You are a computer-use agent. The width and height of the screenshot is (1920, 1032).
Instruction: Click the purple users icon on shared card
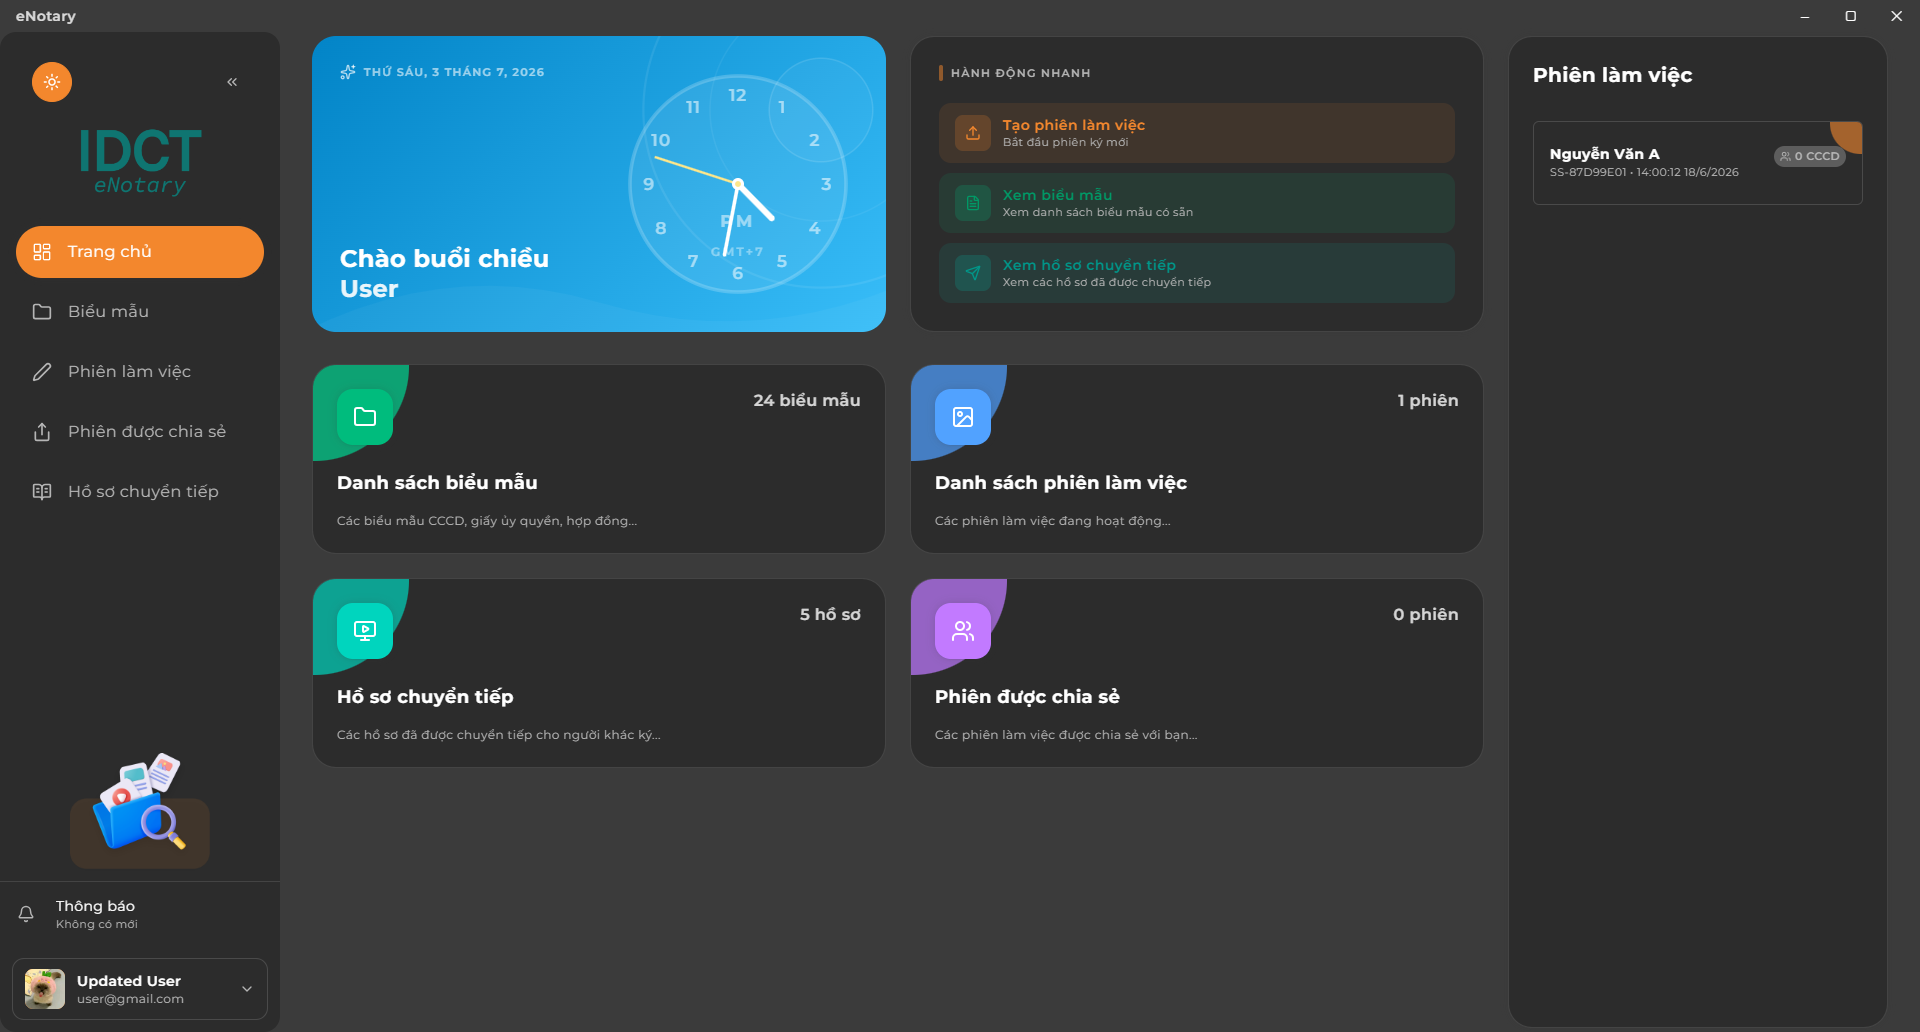tap(963, 631)
